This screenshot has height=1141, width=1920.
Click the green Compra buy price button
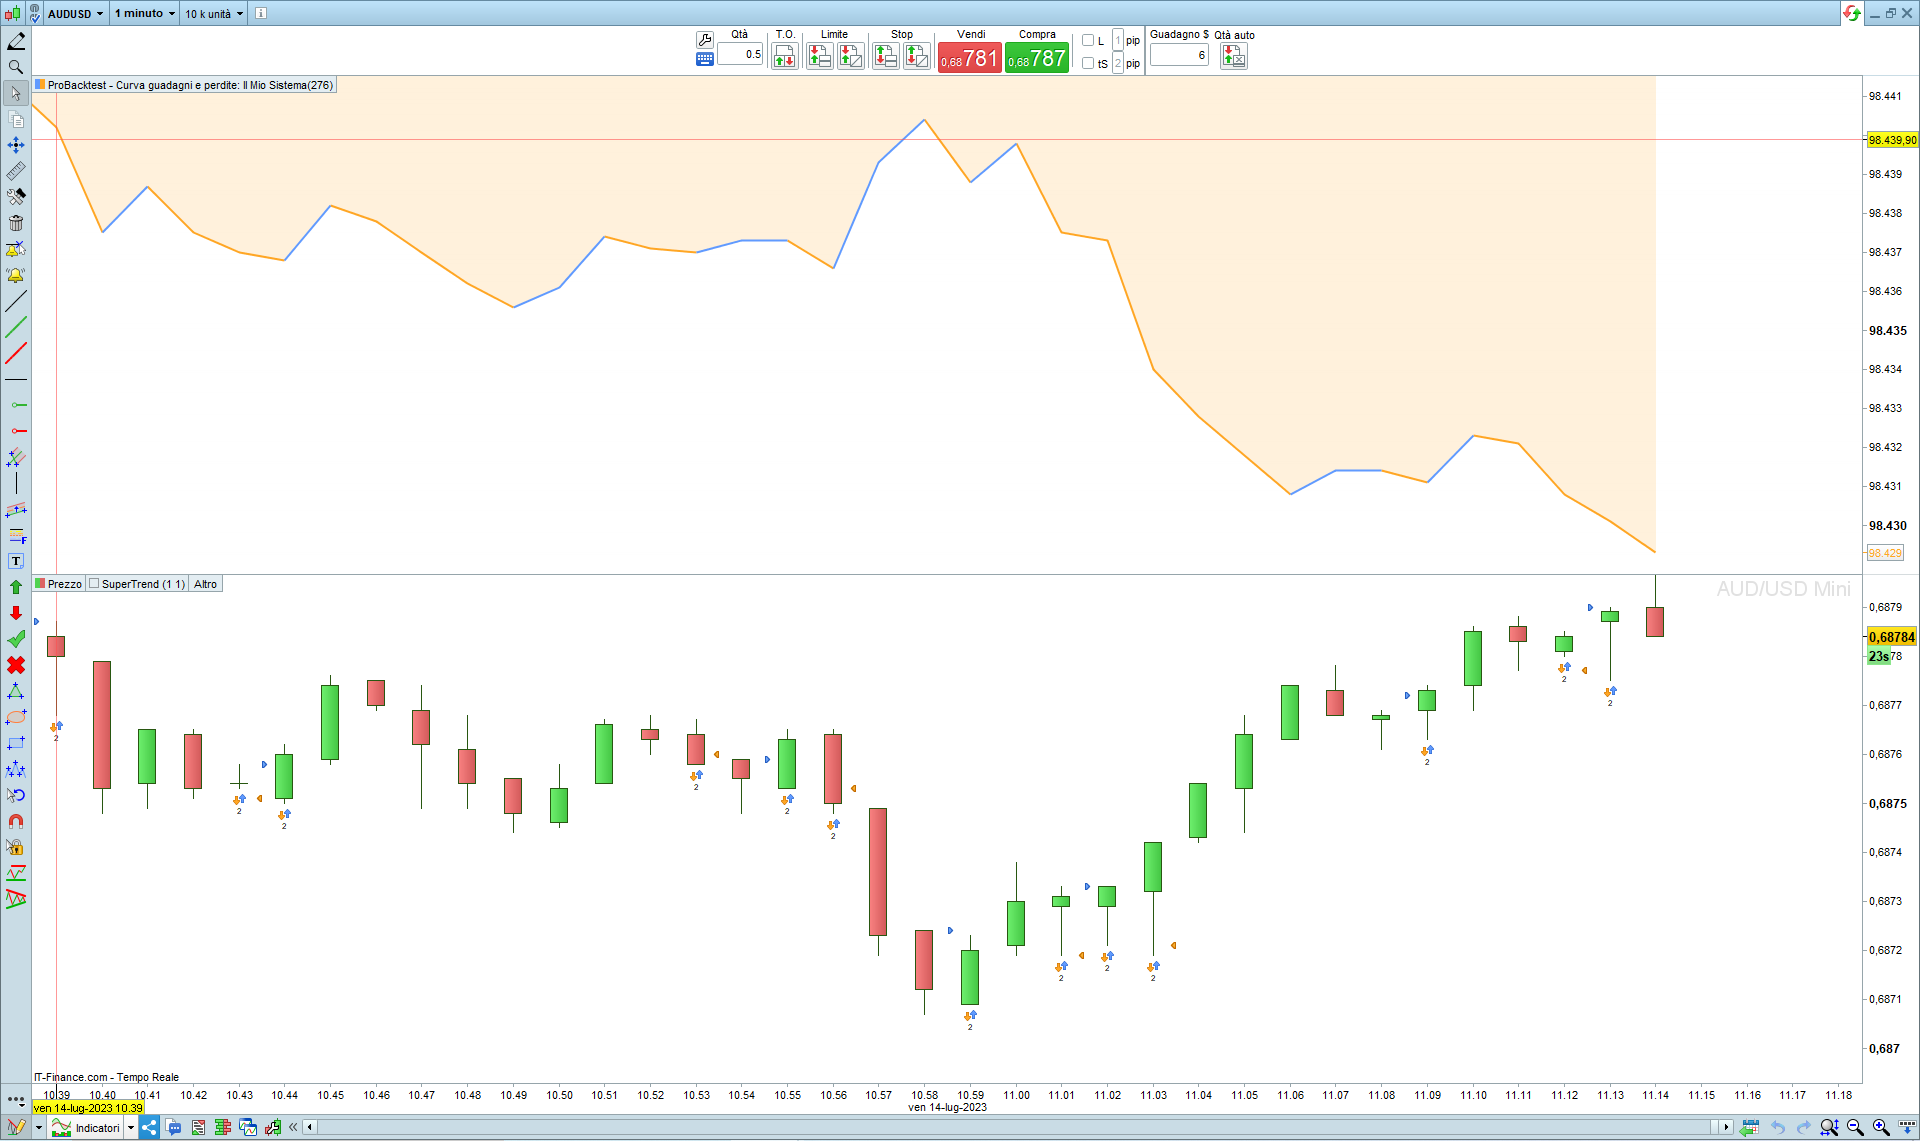click(x=1037, y=58)
